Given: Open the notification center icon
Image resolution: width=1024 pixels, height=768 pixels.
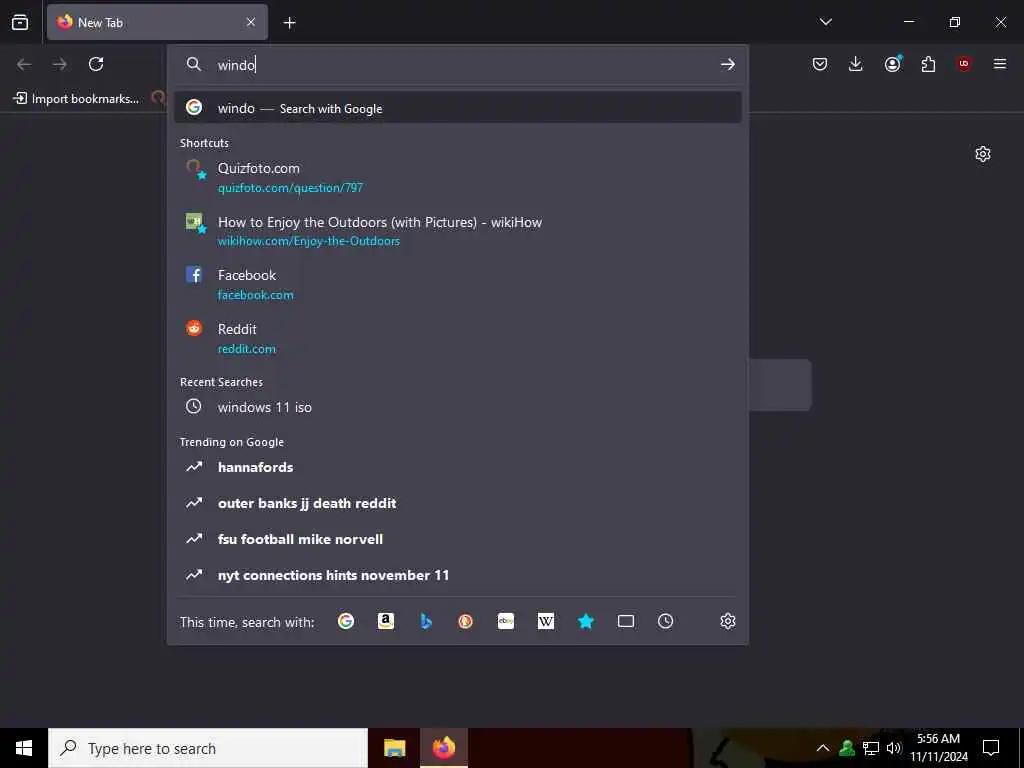Looking at the screenshot, I should click(991, 748).
